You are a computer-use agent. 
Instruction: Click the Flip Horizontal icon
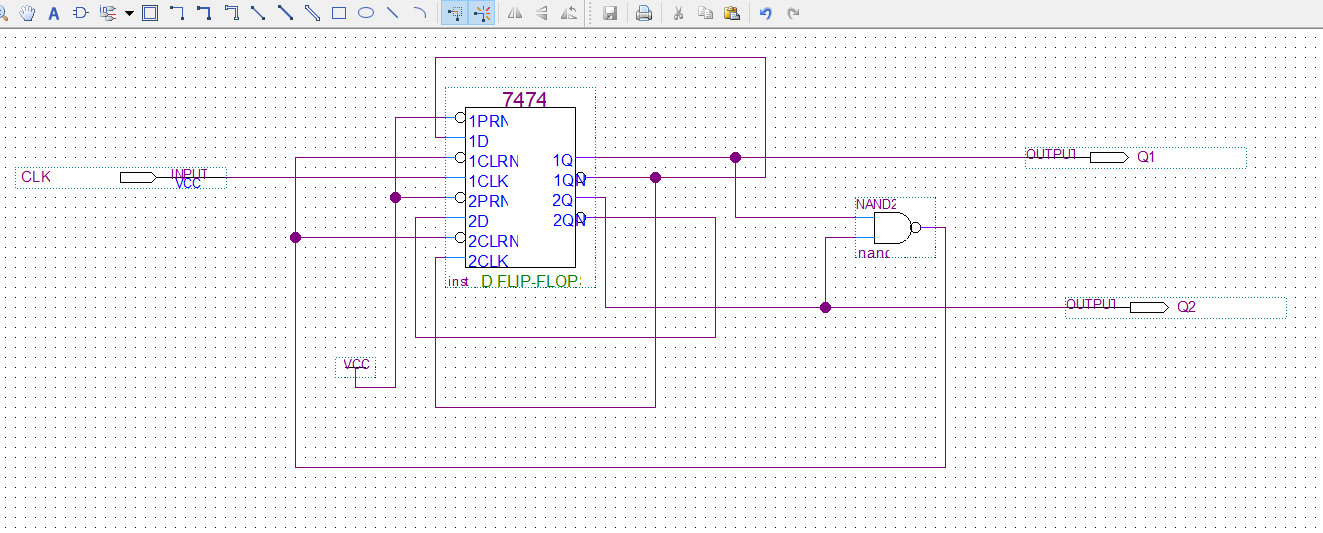point(515,13)
